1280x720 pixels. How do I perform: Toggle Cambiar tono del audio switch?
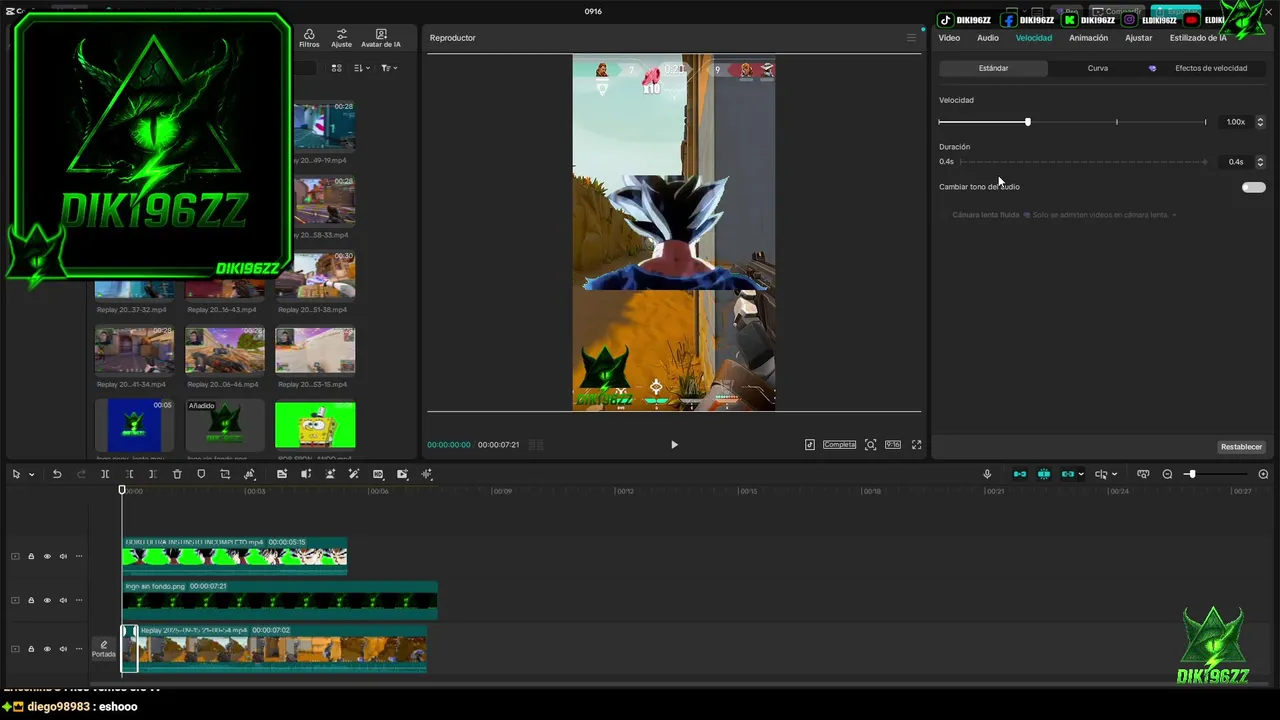pos(1254,187)
